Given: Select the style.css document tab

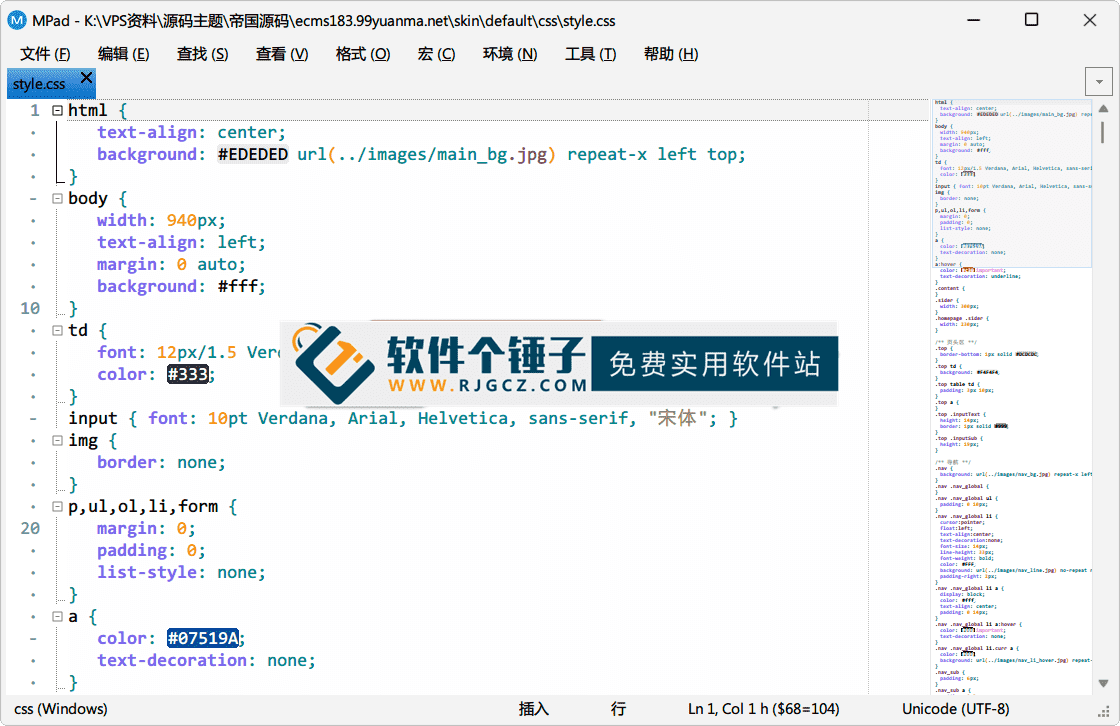Looking at the screenshot, I should [x=40, y=84].
